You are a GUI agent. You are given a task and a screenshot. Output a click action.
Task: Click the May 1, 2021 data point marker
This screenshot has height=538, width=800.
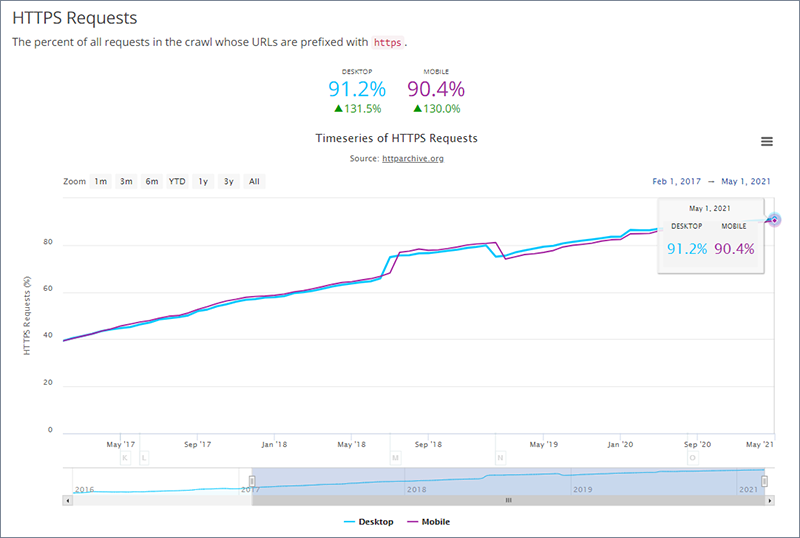774,220
